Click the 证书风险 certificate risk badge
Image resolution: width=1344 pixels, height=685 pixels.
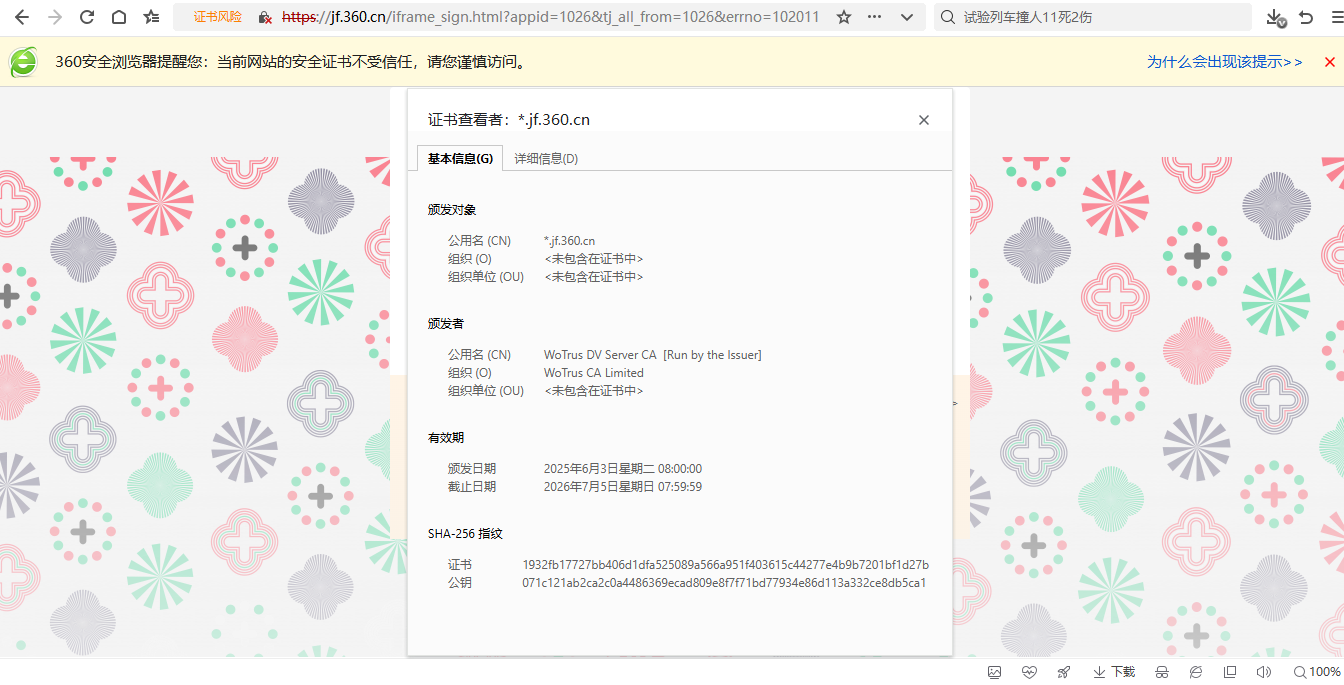coord(218,17)
